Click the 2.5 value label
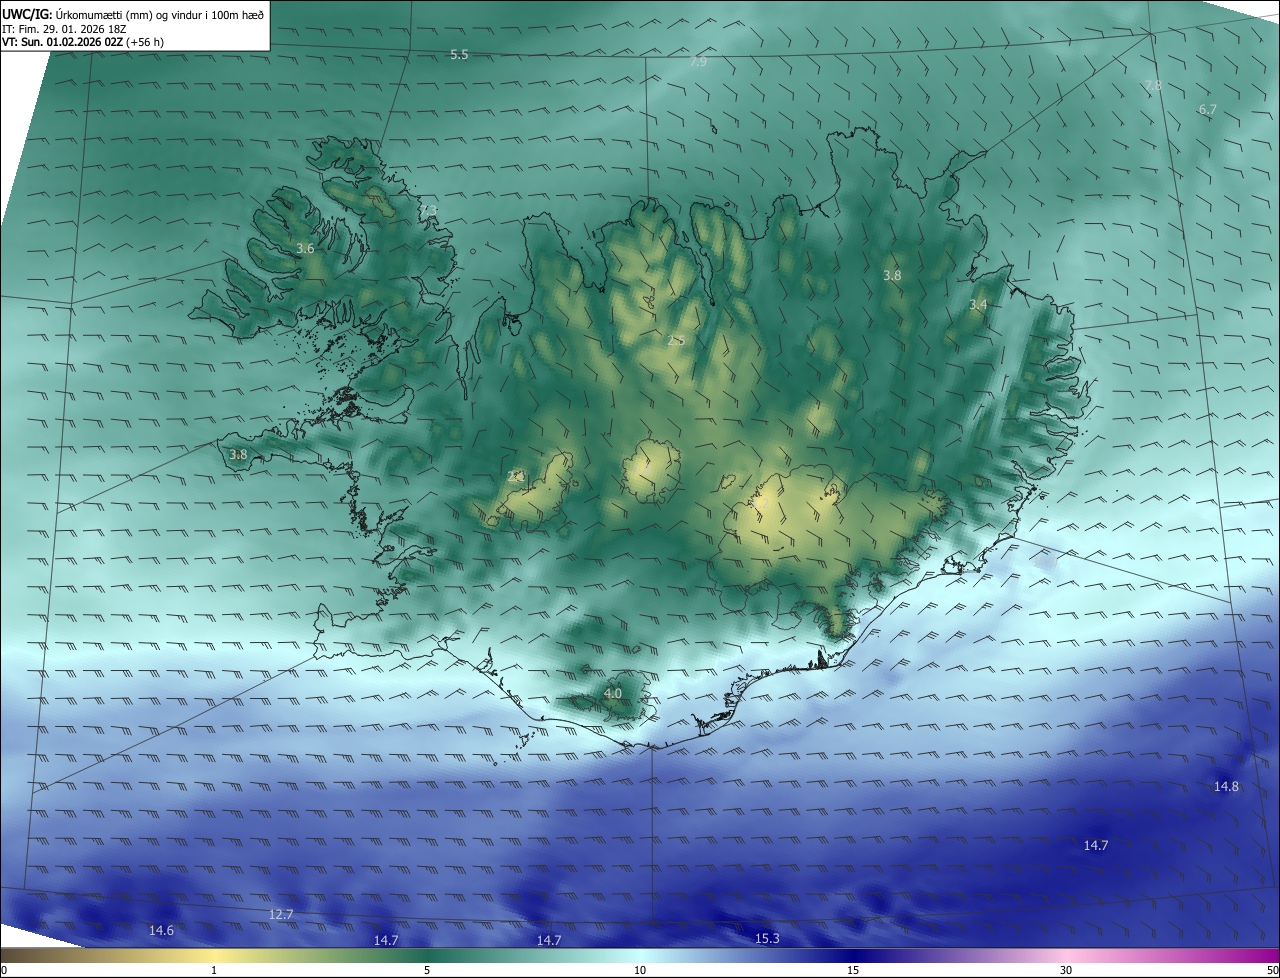 [x=675, y=340]
